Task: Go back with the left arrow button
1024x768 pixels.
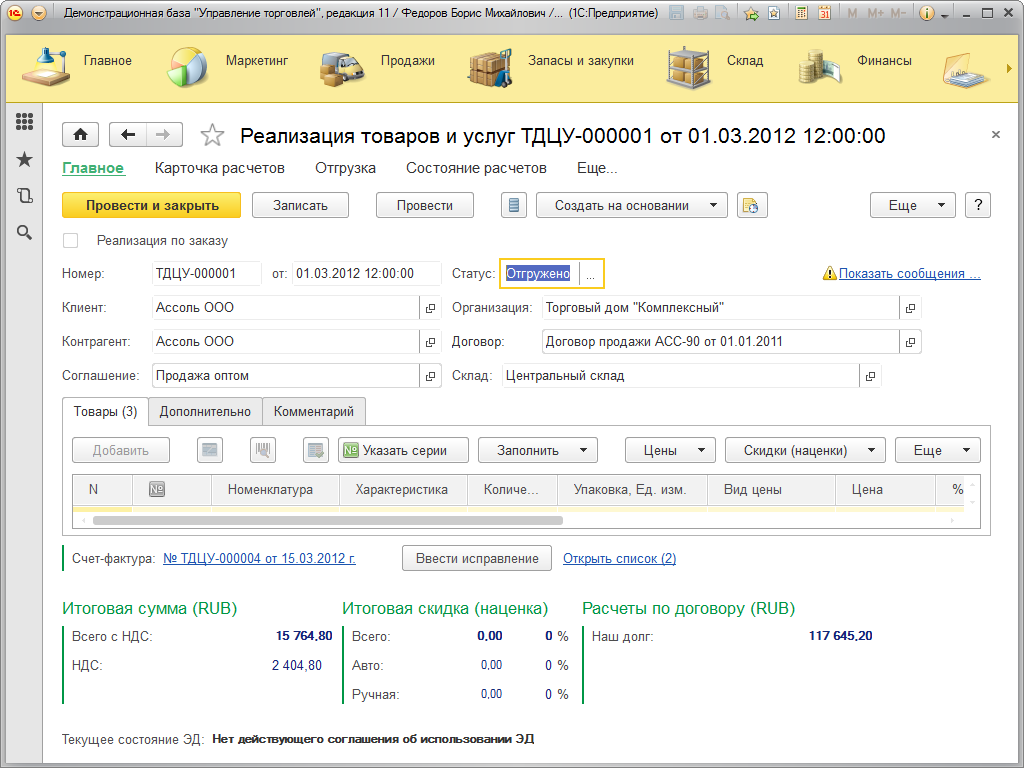Action: (x=128, y=135)
